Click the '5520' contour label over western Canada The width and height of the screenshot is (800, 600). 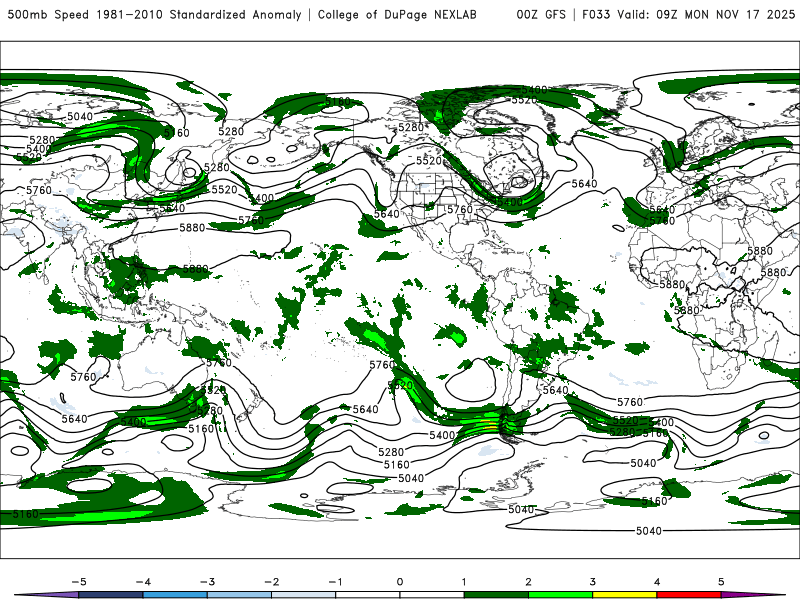tap(429, 161)
